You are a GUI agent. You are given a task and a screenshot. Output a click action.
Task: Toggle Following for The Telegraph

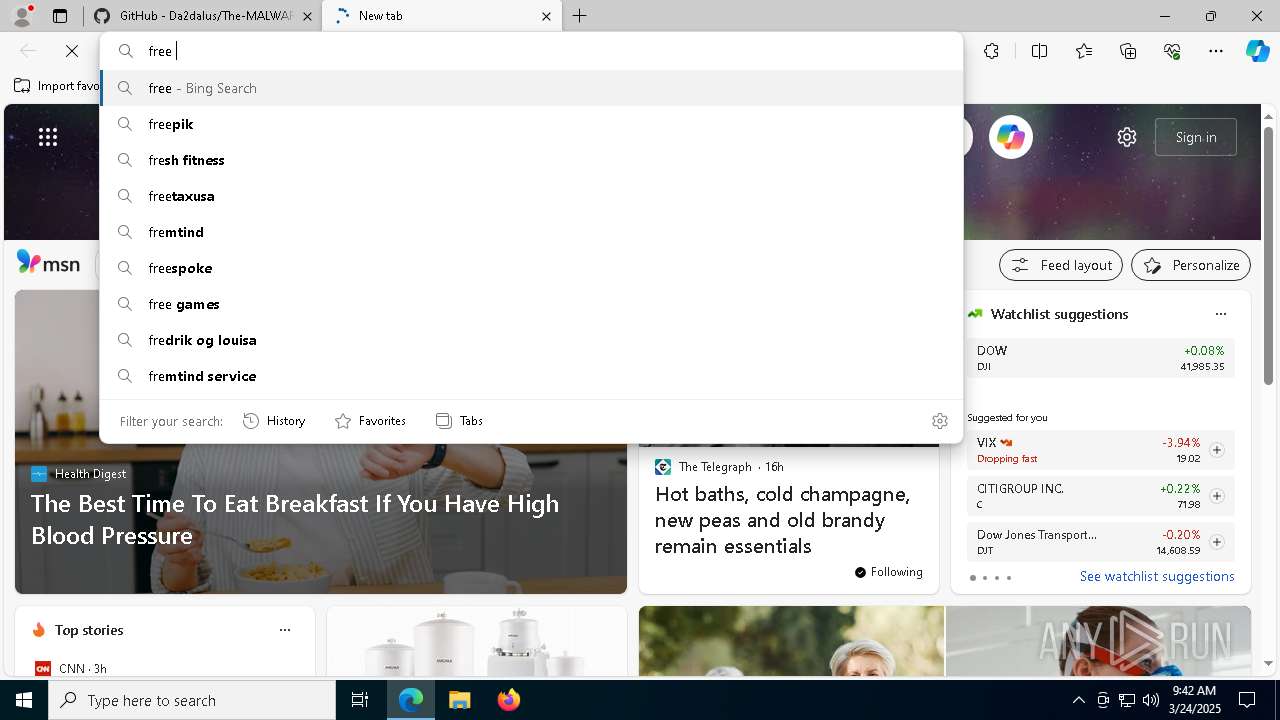[889, 572]
